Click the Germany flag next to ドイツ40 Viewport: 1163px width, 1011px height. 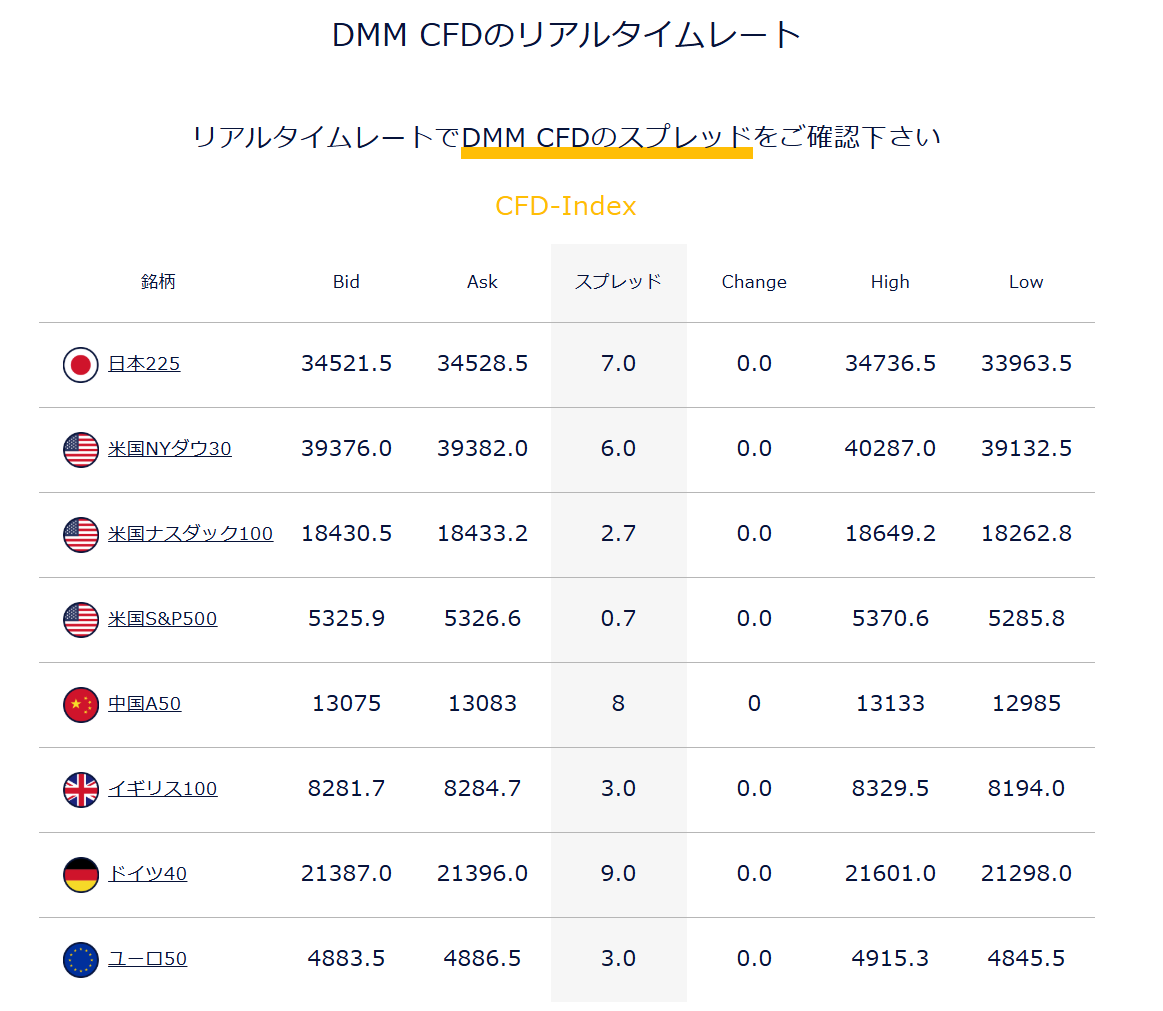click(81, 873)
